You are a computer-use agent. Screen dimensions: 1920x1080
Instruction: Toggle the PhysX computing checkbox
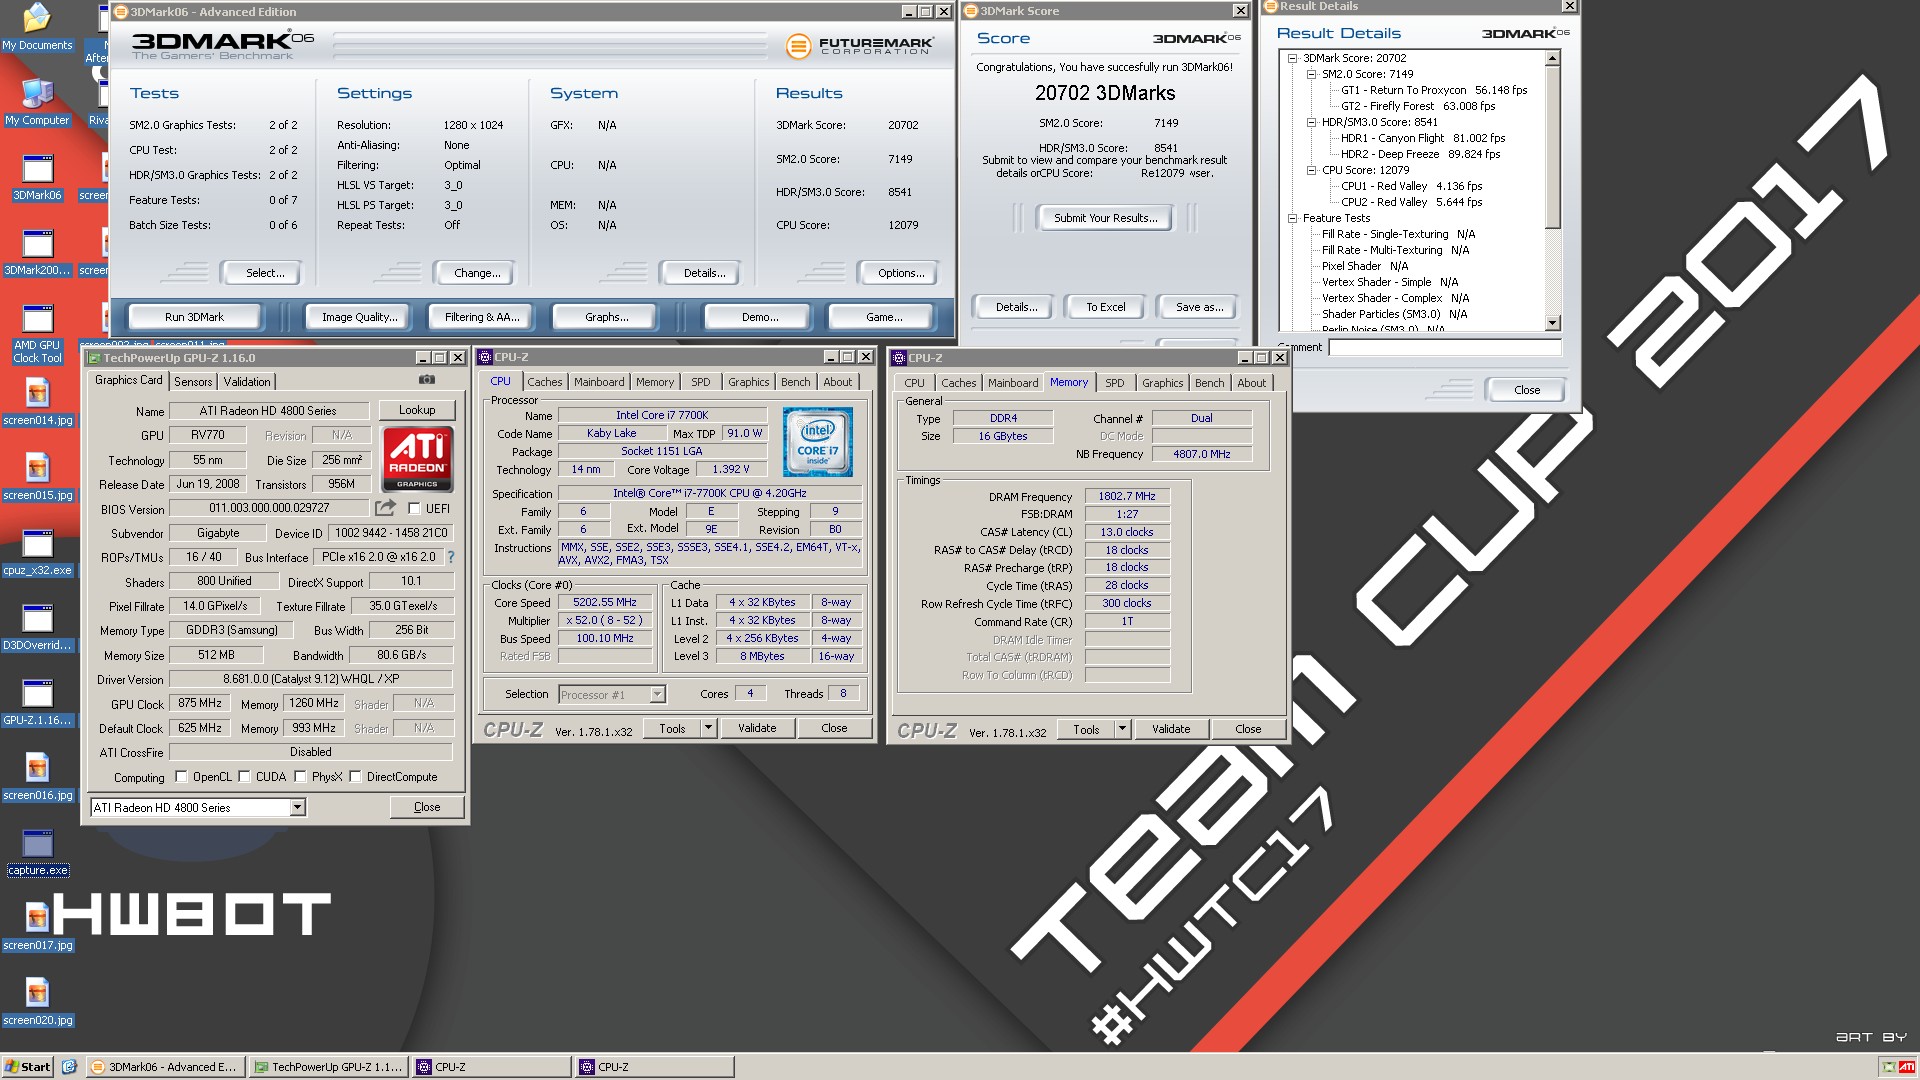(300, 777)
